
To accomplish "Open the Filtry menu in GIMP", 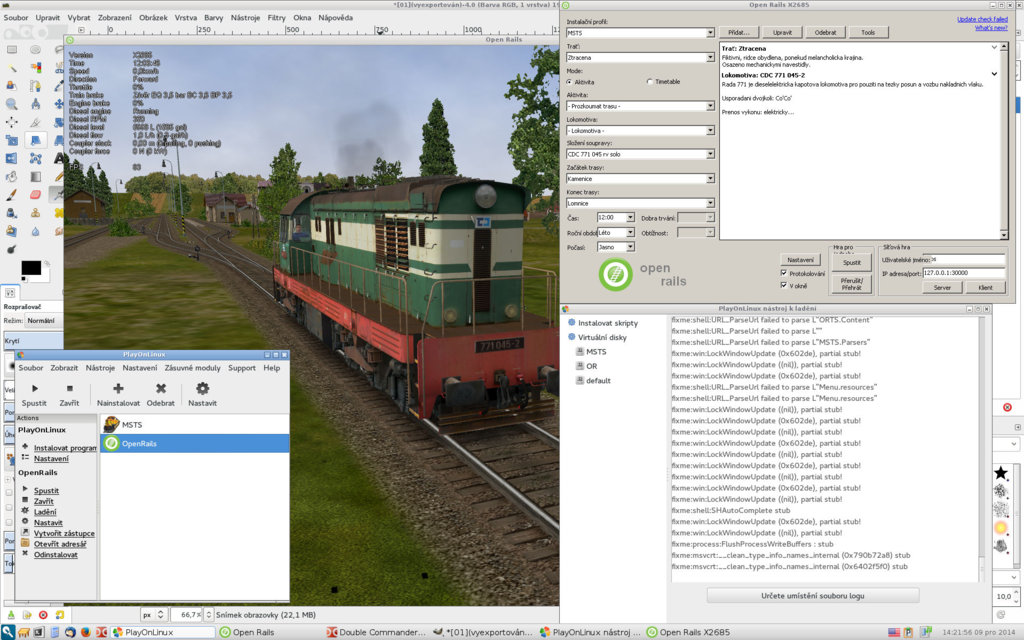I will tap(277, 18).
